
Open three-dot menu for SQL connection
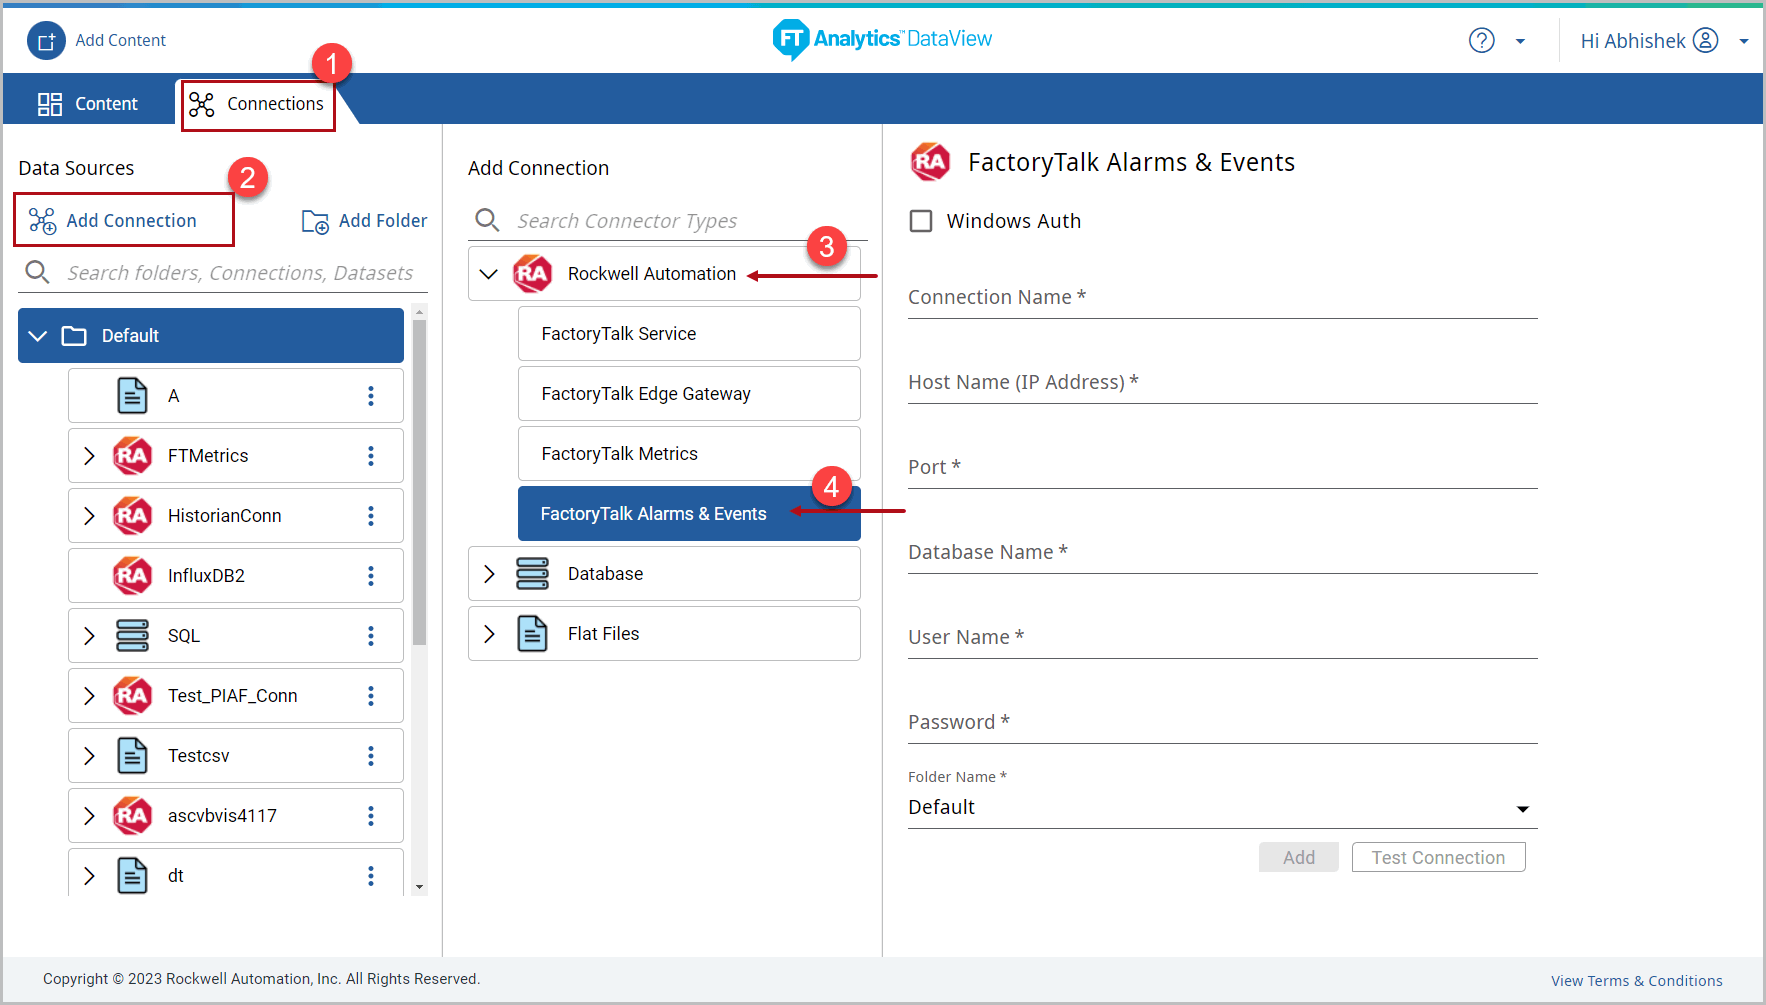pos(371,636)
